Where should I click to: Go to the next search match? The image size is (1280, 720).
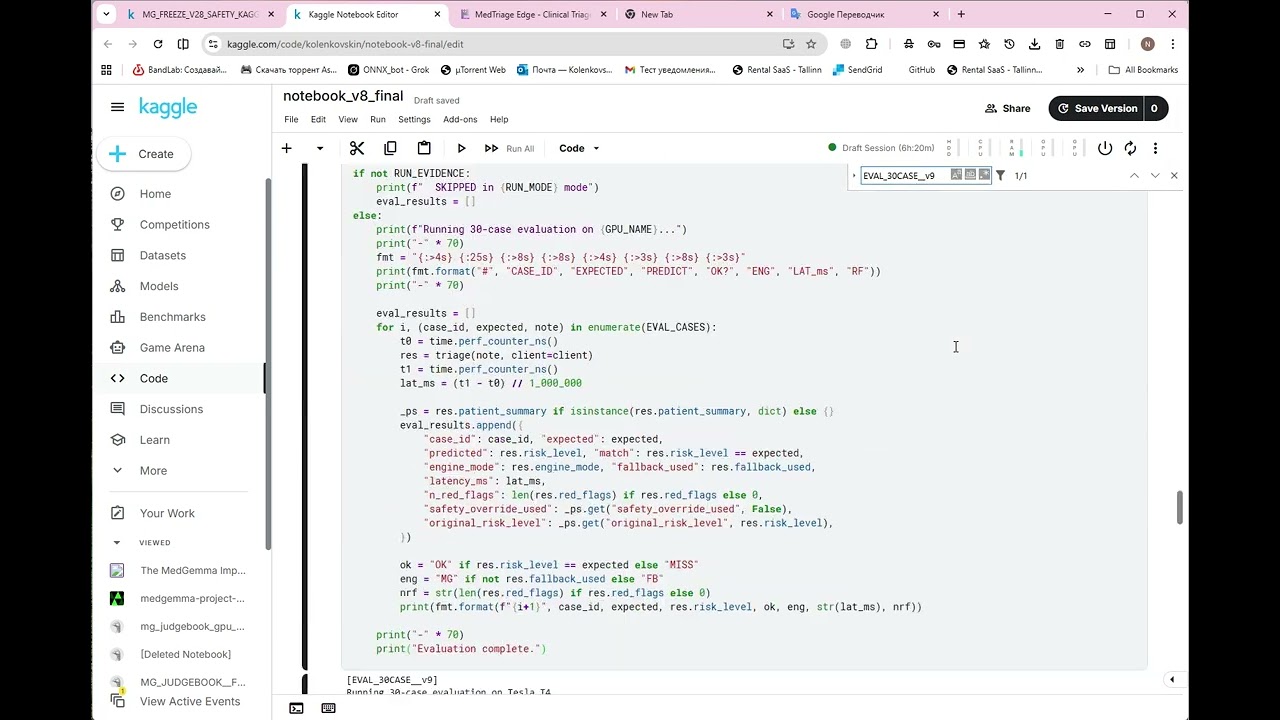[1154, 175]
